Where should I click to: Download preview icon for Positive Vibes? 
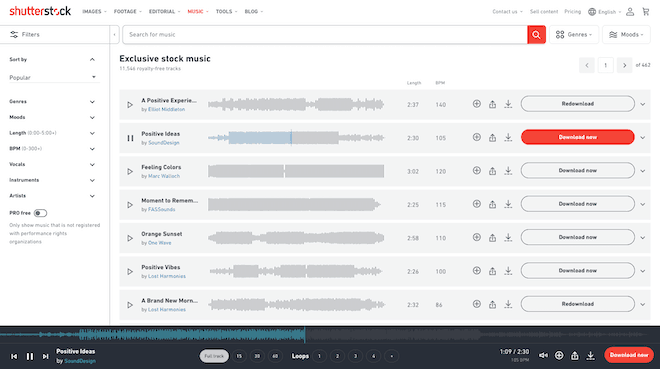click(x=508, y=271)
